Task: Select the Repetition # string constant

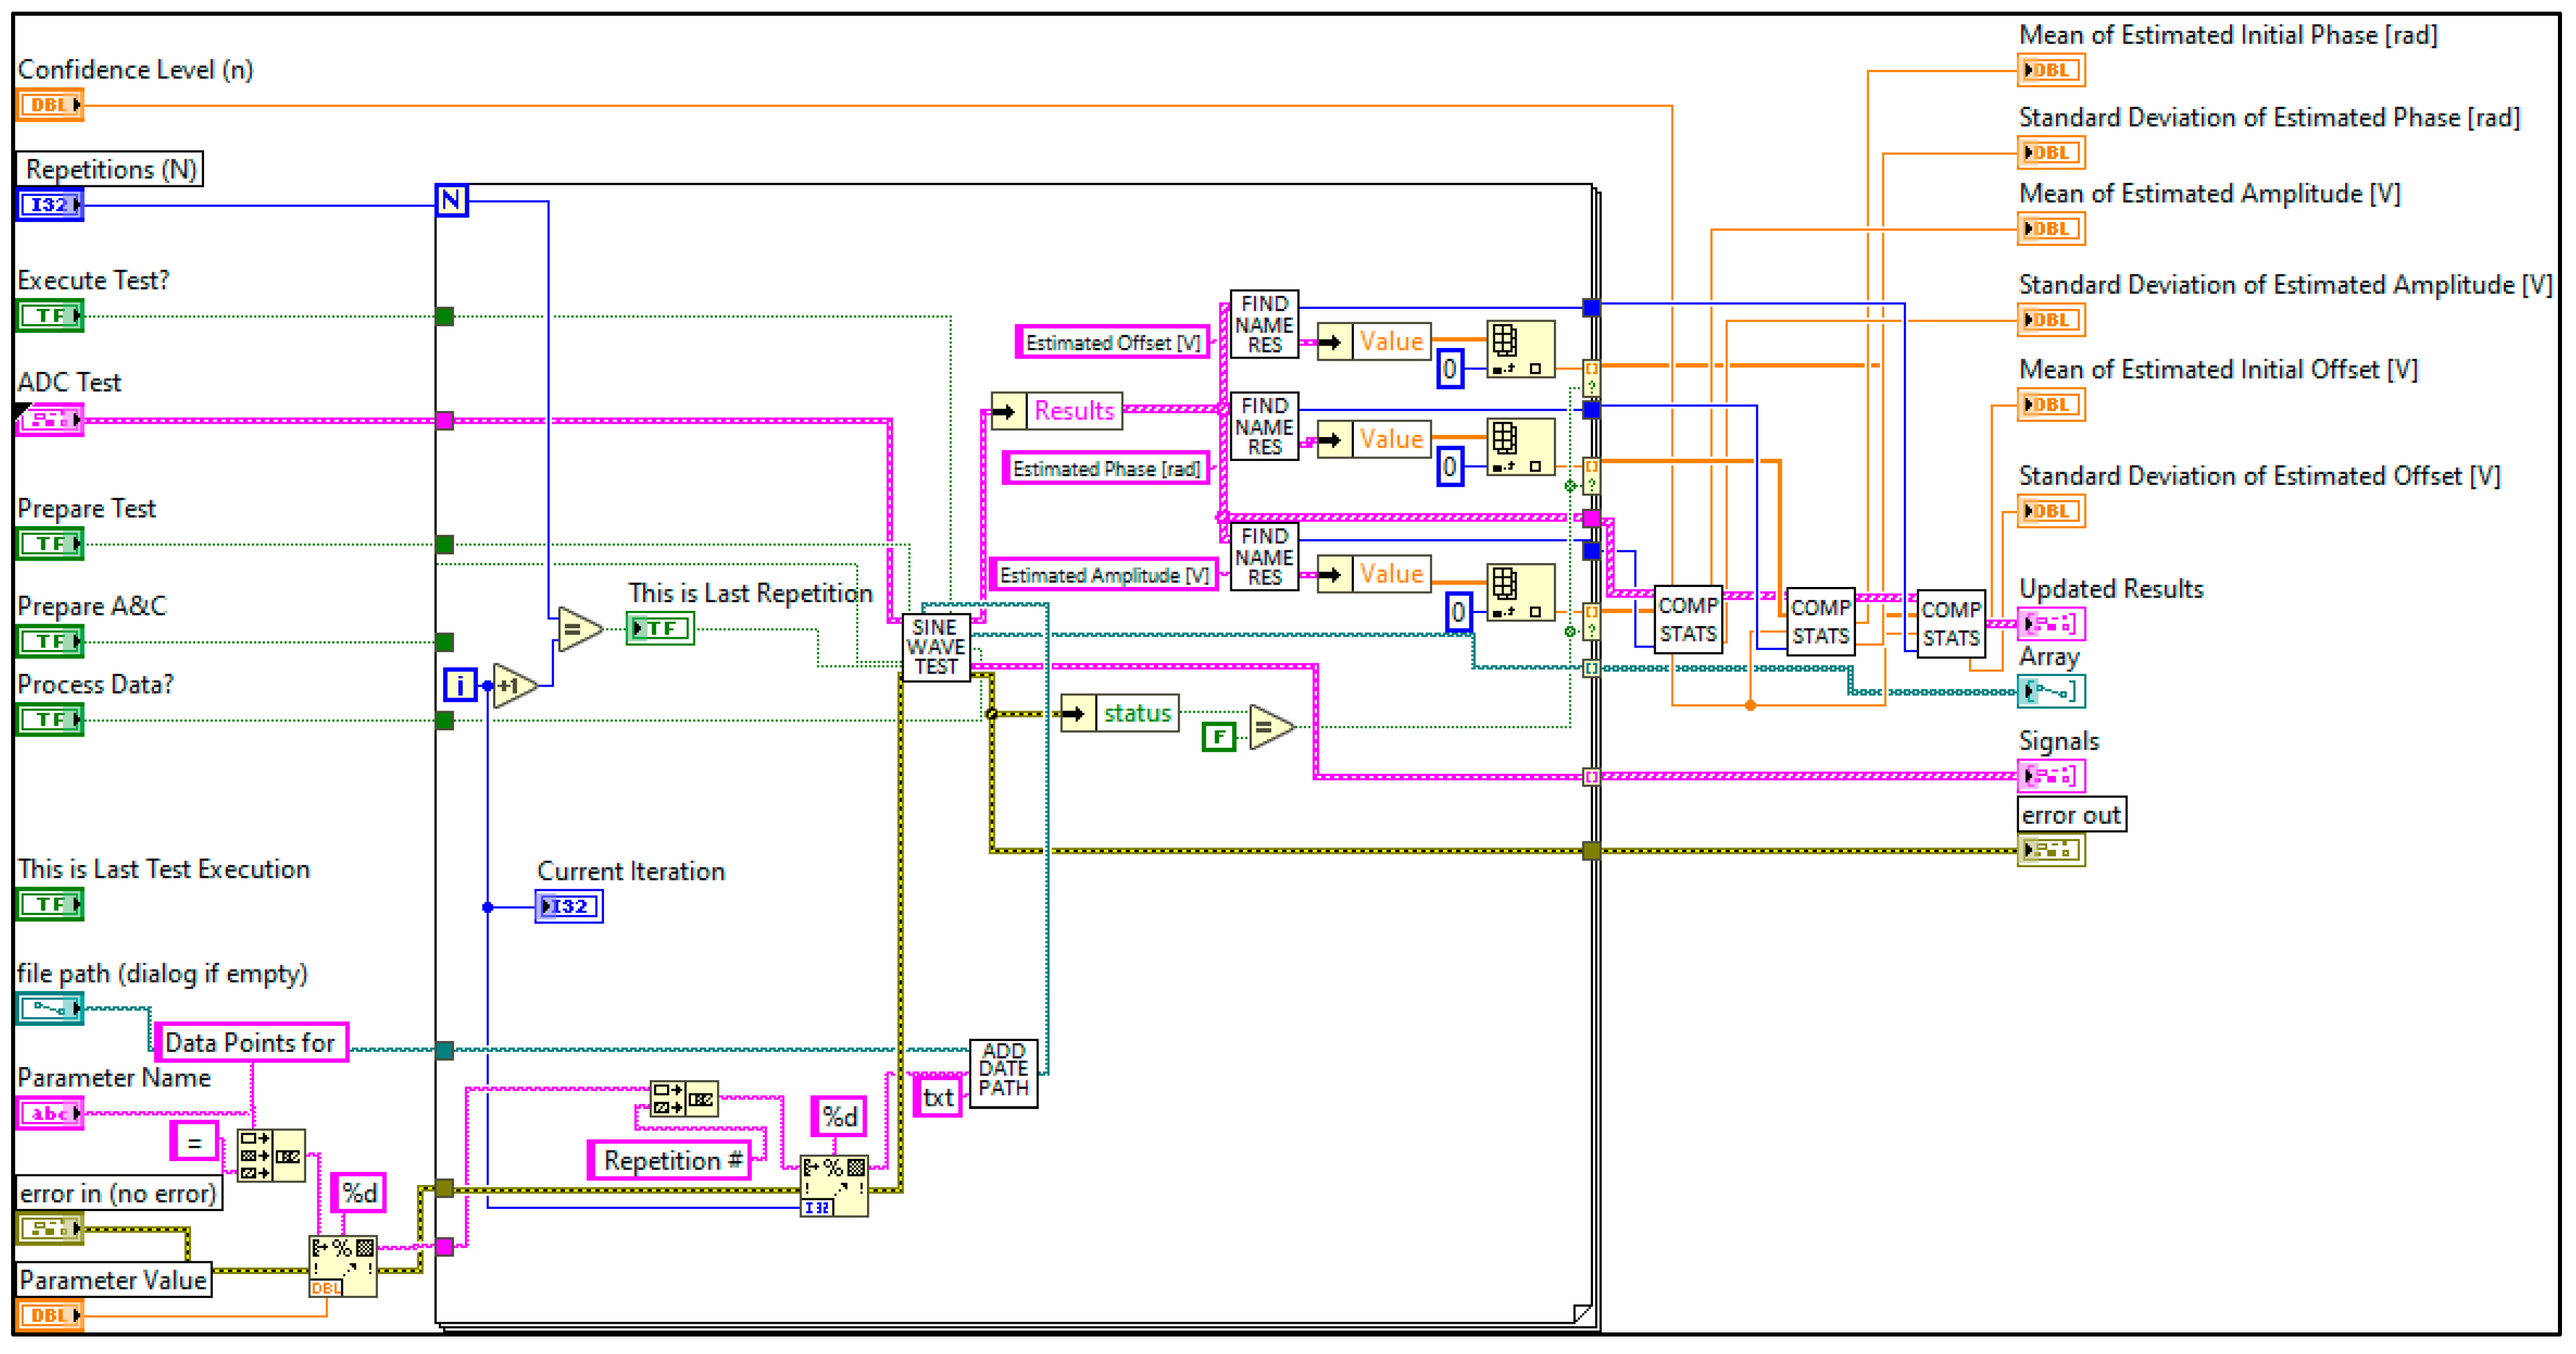Action: tap(670, 1161)
